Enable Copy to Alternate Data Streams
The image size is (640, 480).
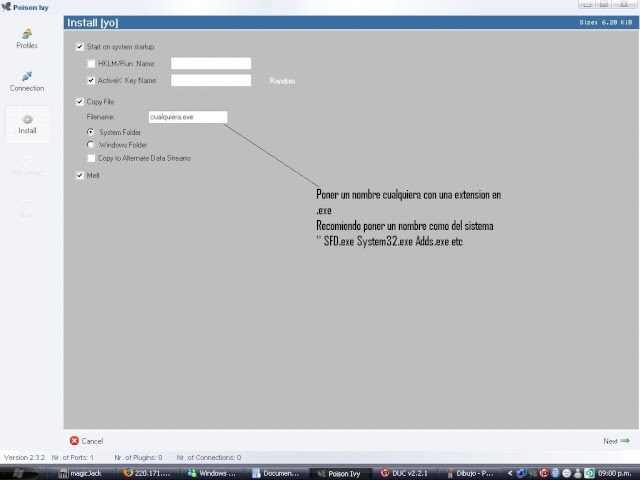point(91,158)
